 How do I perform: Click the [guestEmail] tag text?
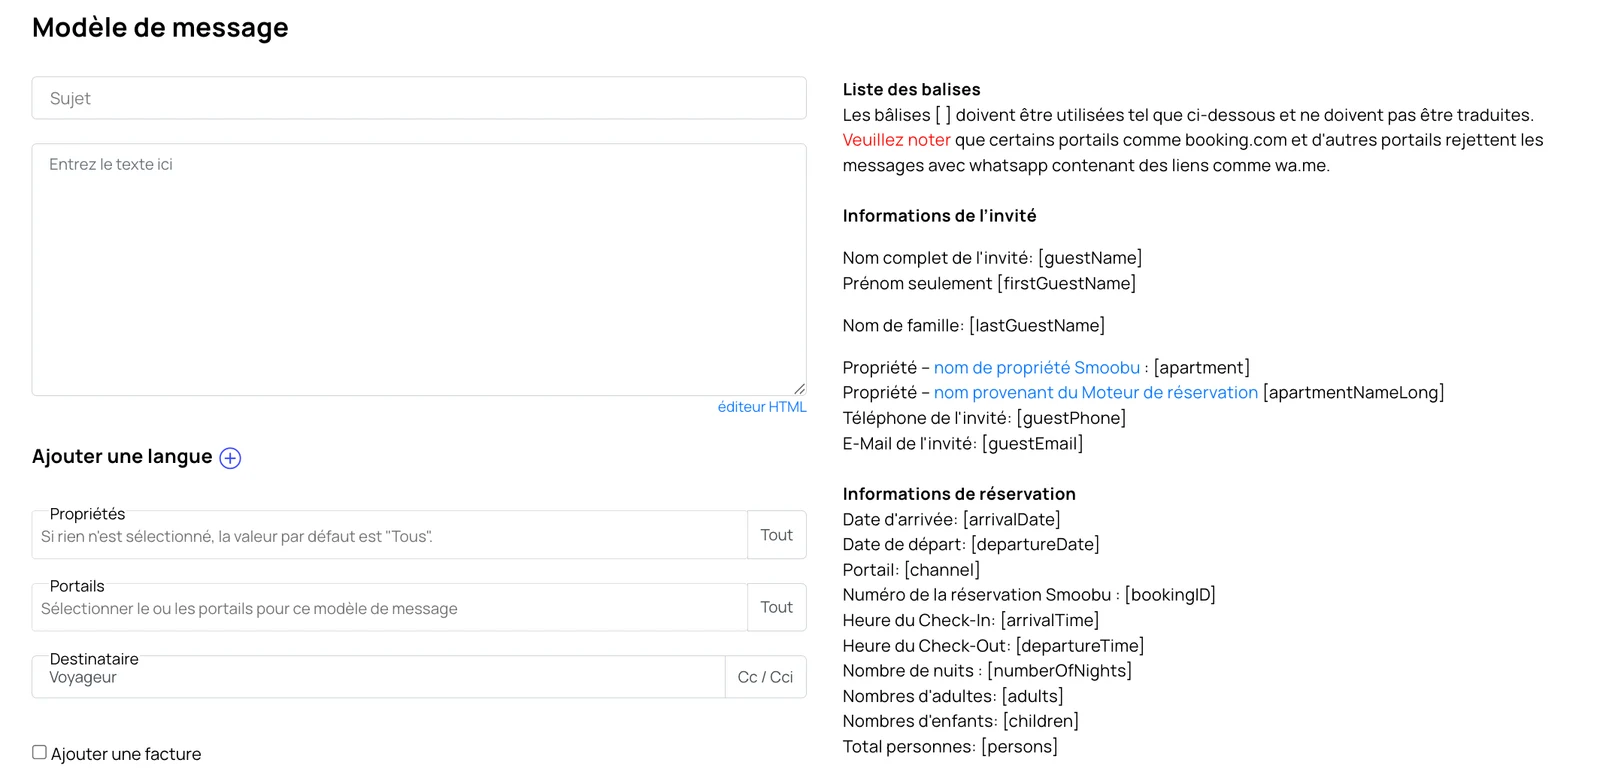click(x=1032, y=444)
